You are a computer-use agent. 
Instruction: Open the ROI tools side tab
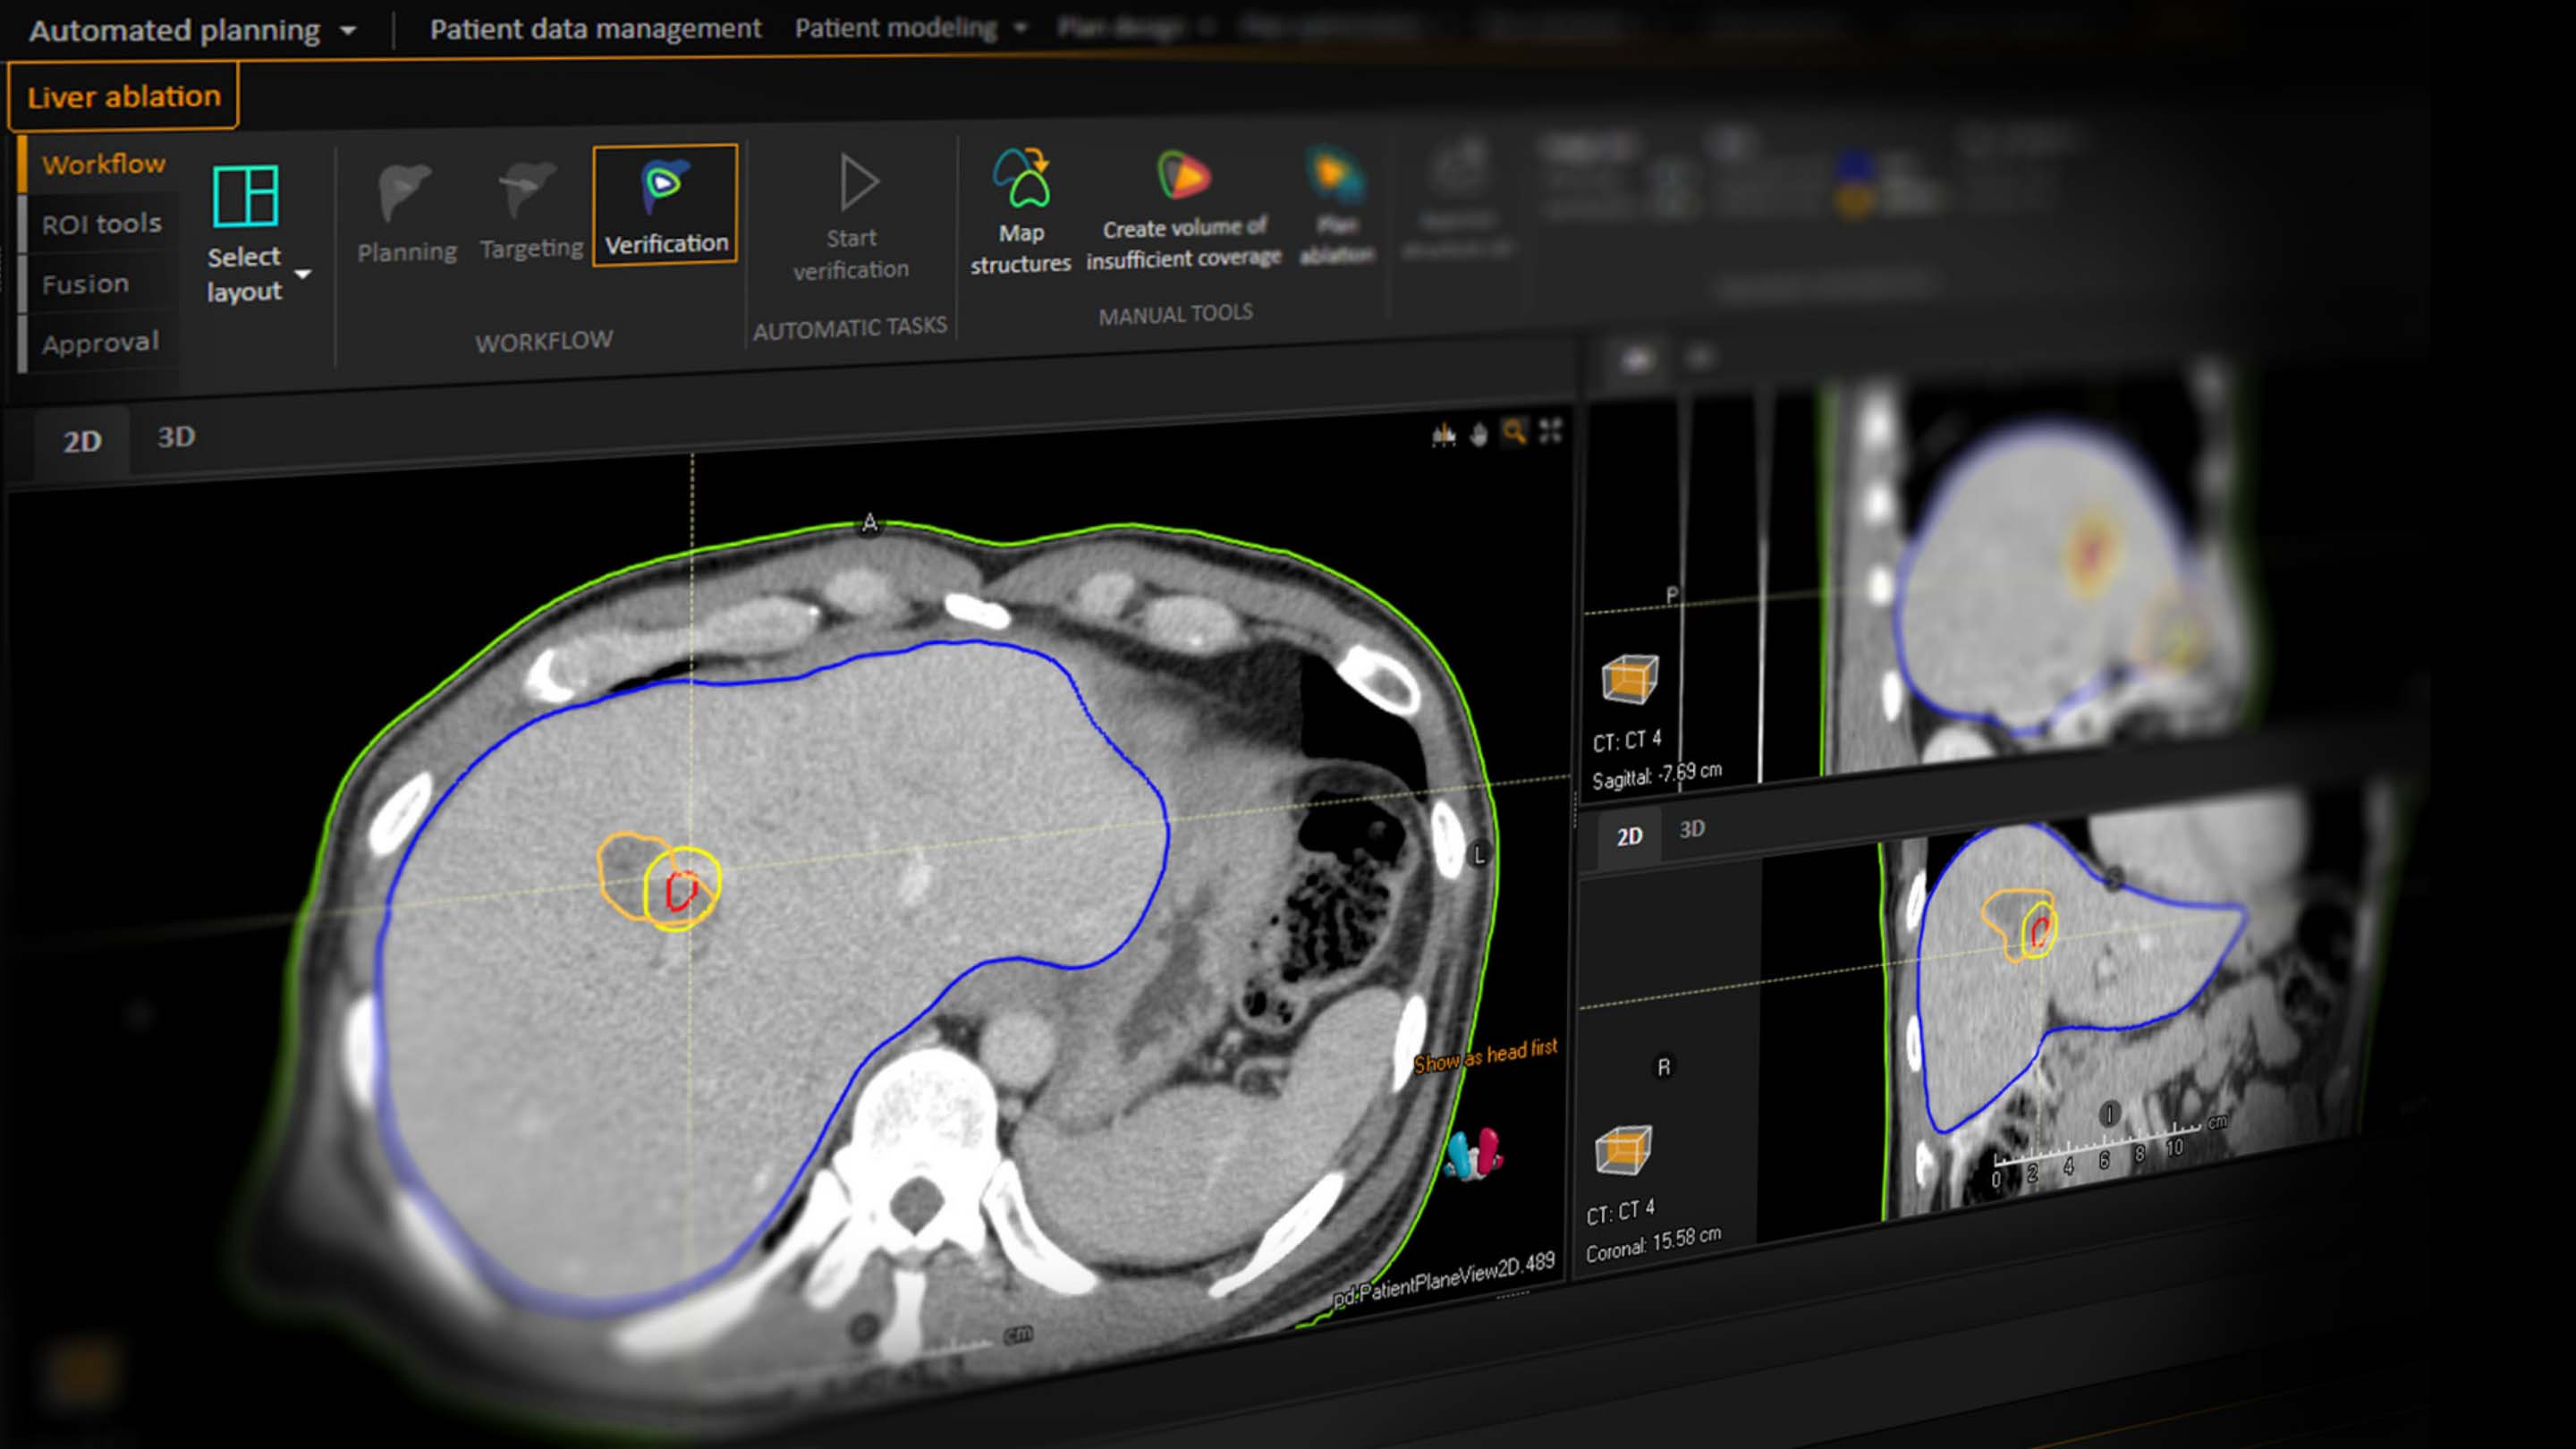coord(101,224)
